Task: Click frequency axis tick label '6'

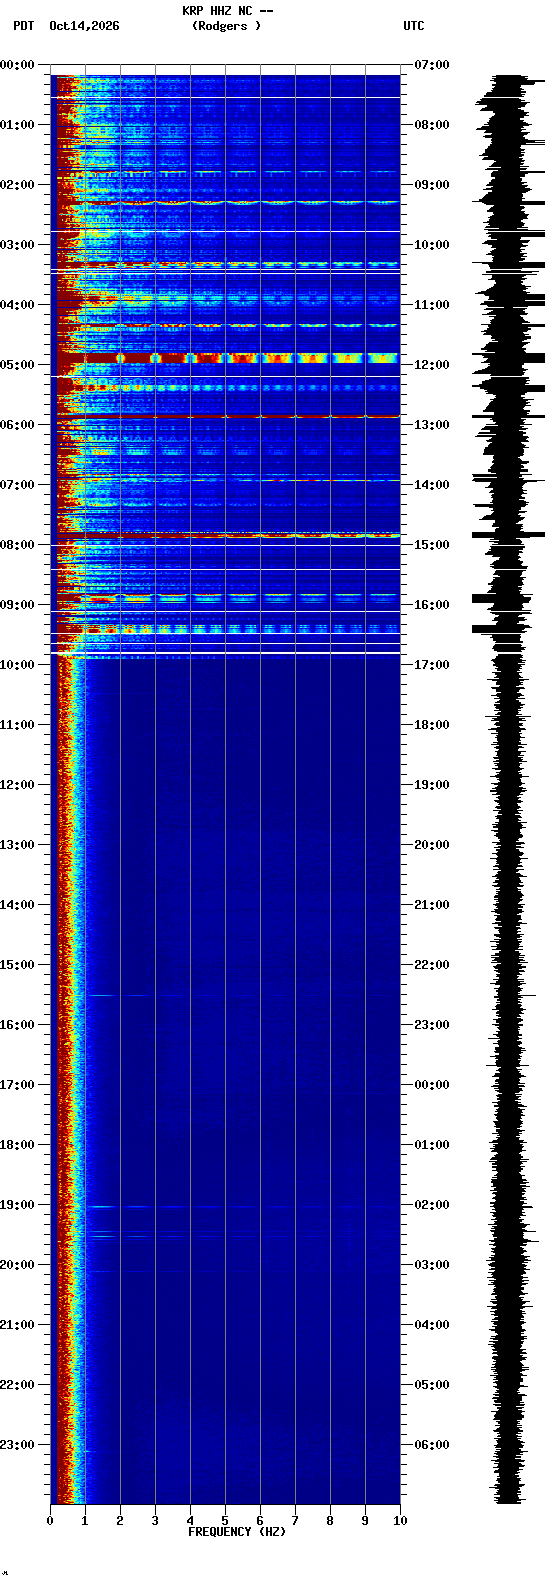Action: point(260,1521)
